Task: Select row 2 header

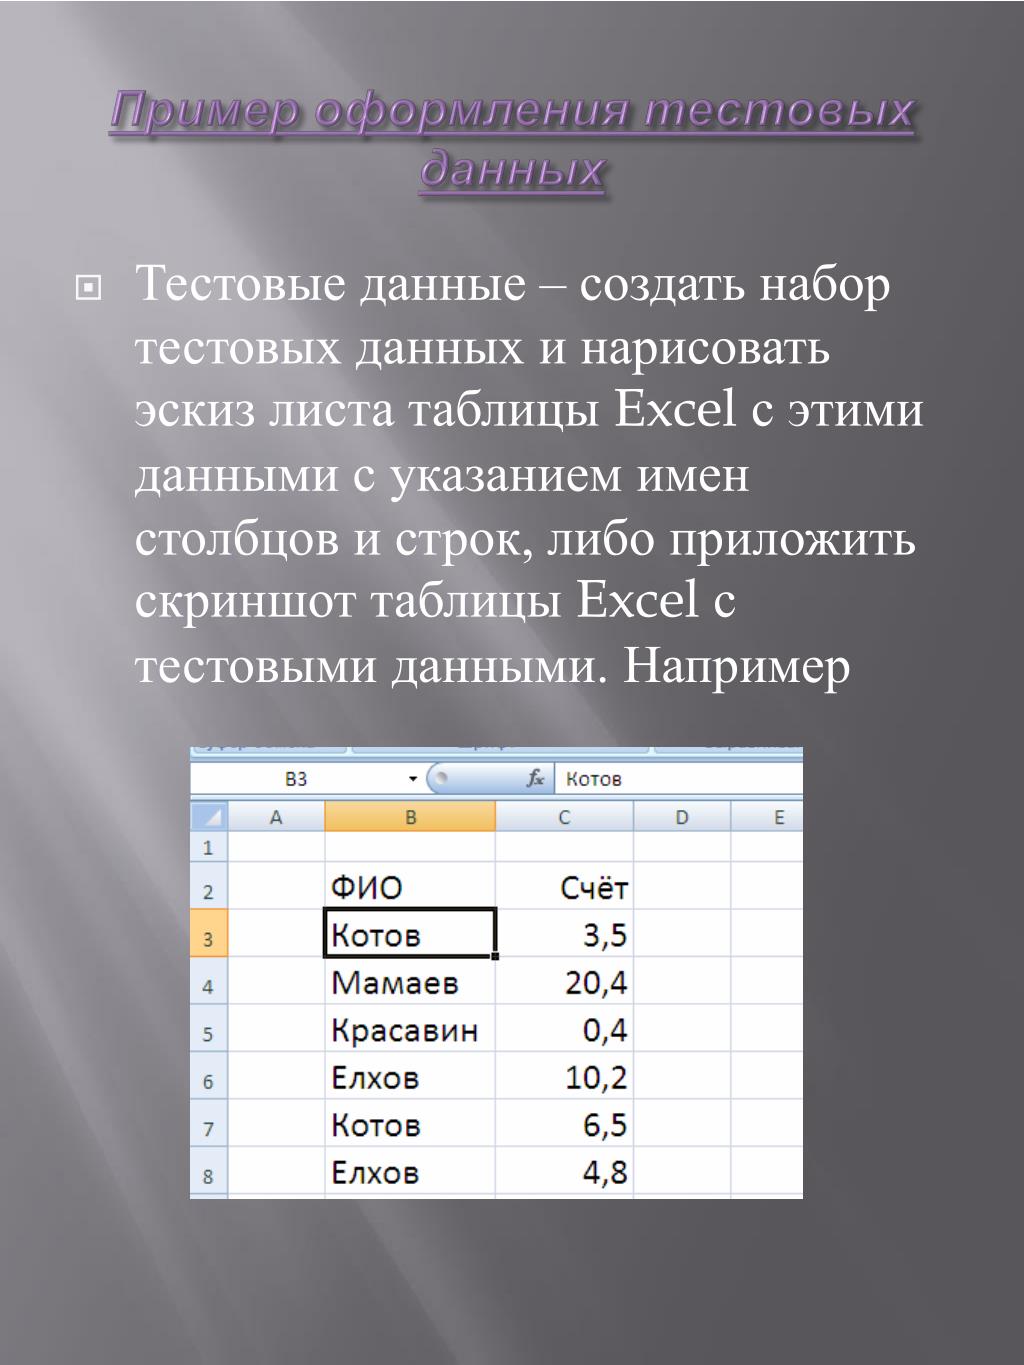Action: pyautogui.click(x=209, y=886)
